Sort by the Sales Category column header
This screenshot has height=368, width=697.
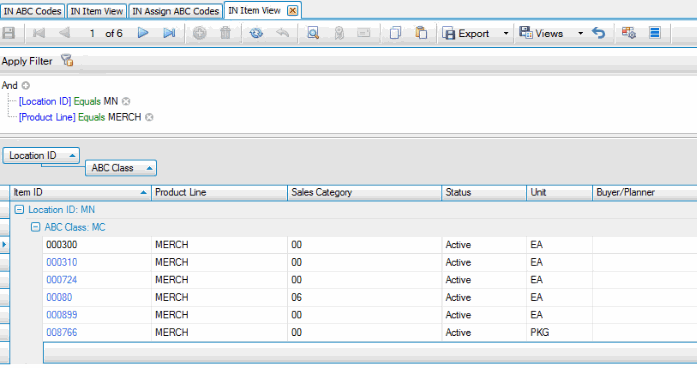point(364,192)
